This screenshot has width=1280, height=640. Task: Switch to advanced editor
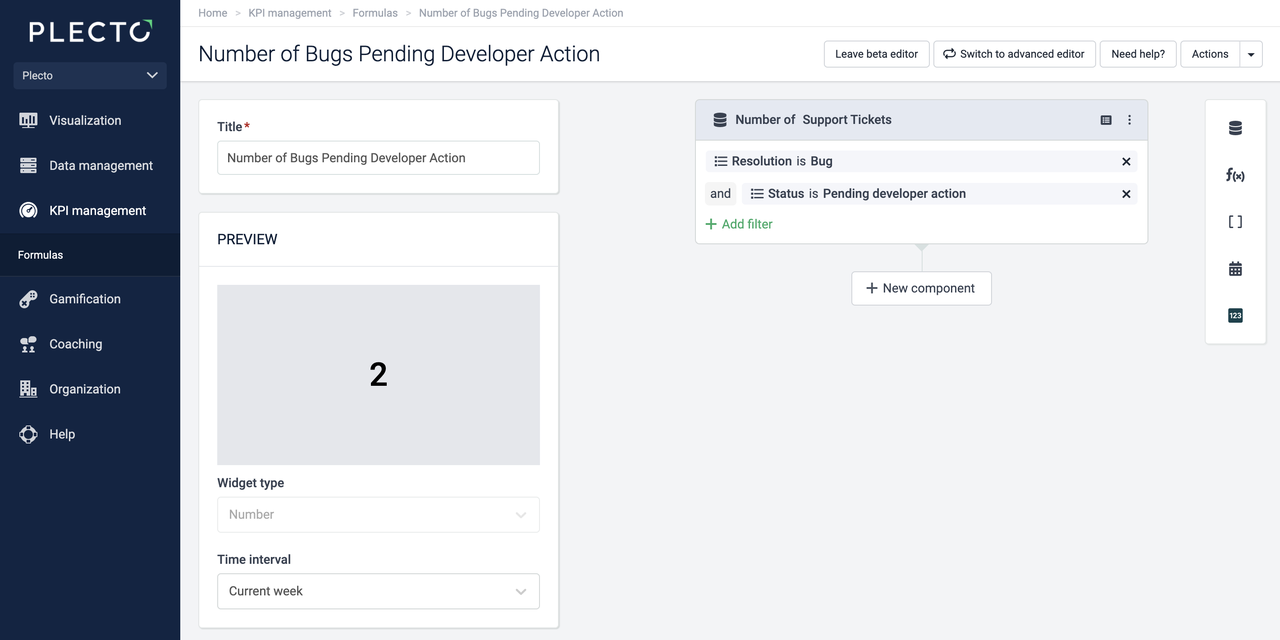coord(1014,54)
